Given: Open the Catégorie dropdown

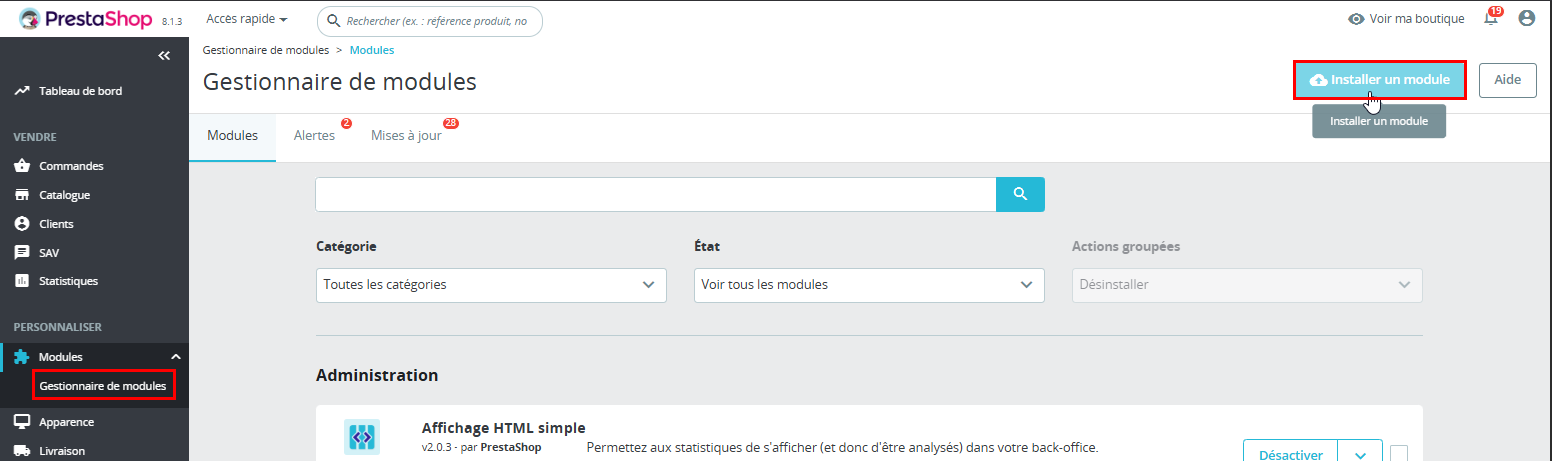Looking at the screenshot, I should 491,285.
